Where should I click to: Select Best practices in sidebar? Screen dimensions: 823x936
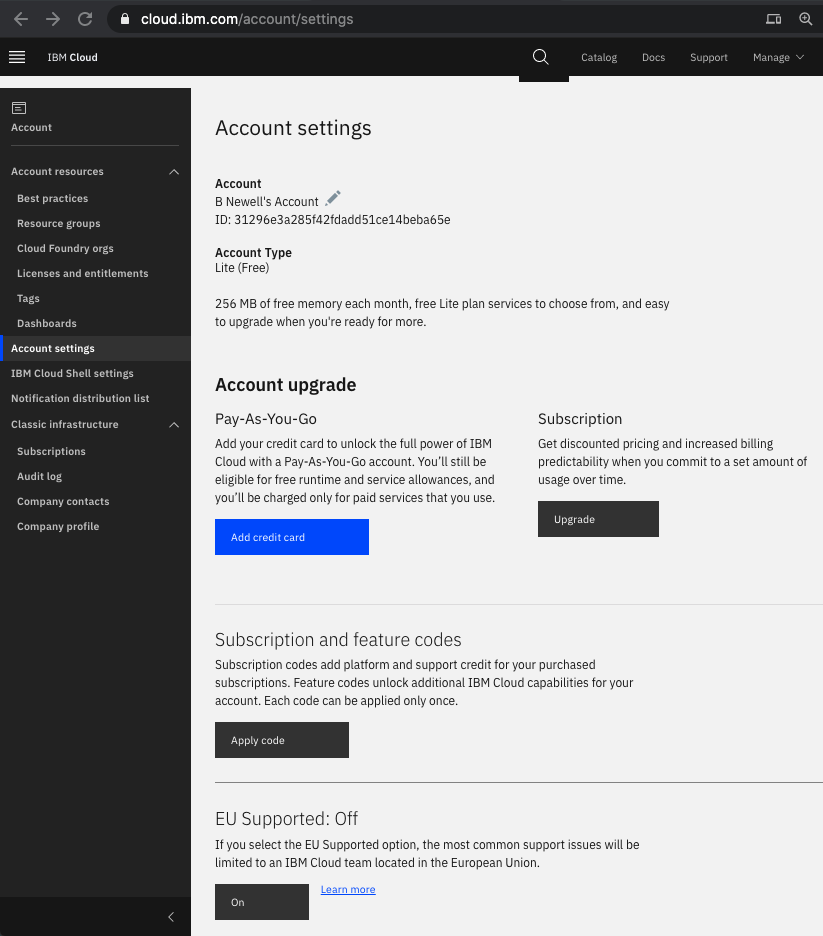(53, 198)
